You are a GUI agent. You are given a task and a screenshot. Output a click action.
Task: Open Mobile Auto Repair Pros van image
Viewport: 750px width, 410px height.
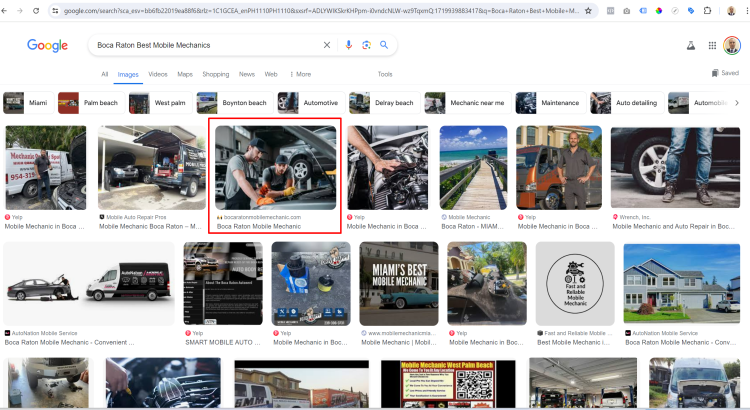pos(152,167)
